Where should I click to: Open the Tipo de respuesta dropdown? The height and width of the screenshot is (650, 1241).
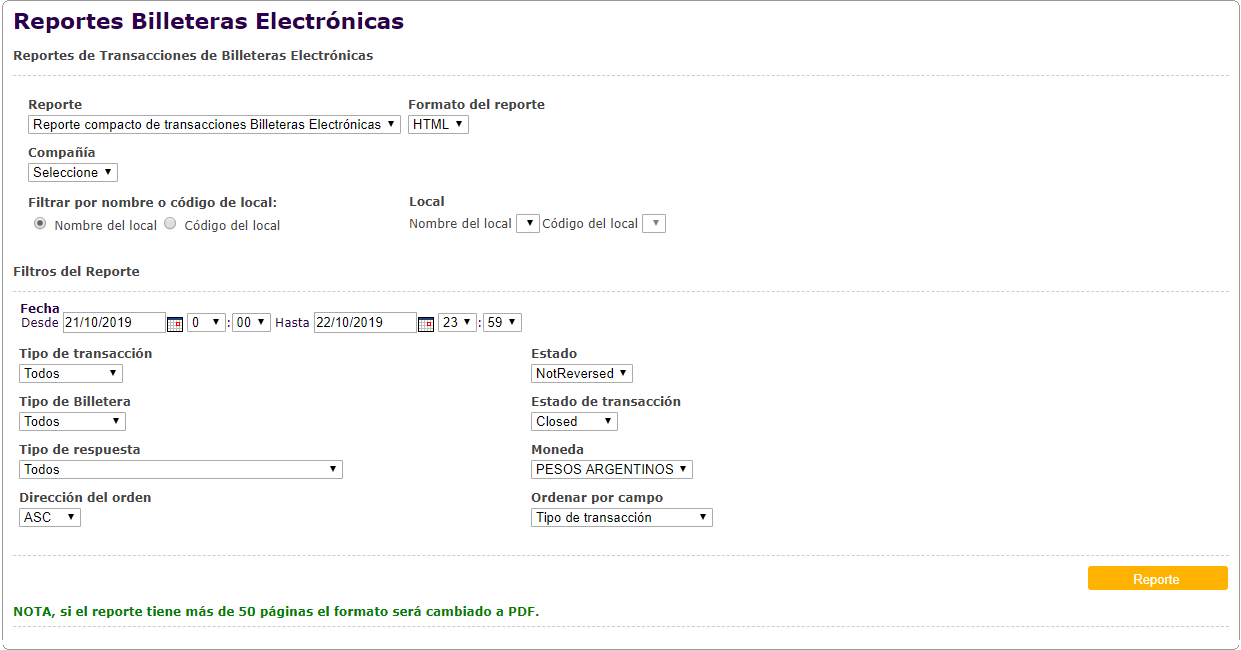click(181, 470)
